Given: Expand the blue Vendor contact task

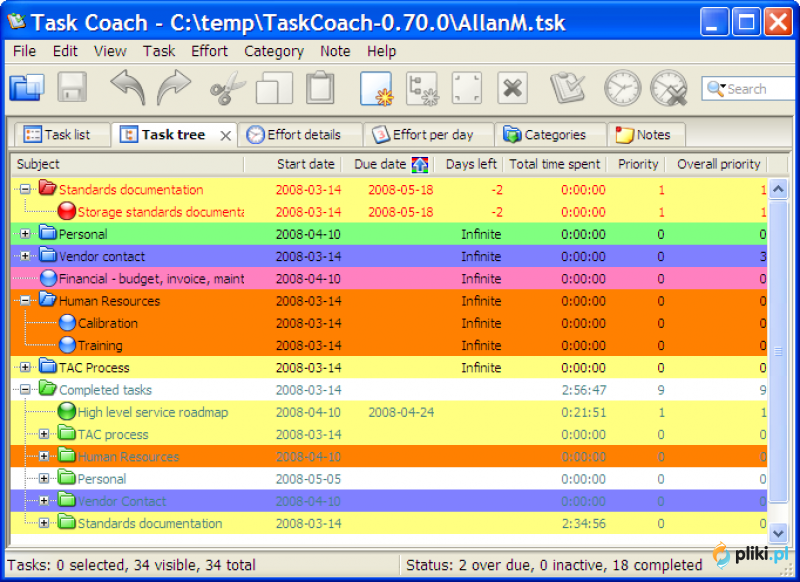Looking at the screenshot, I should click(25, 256).
